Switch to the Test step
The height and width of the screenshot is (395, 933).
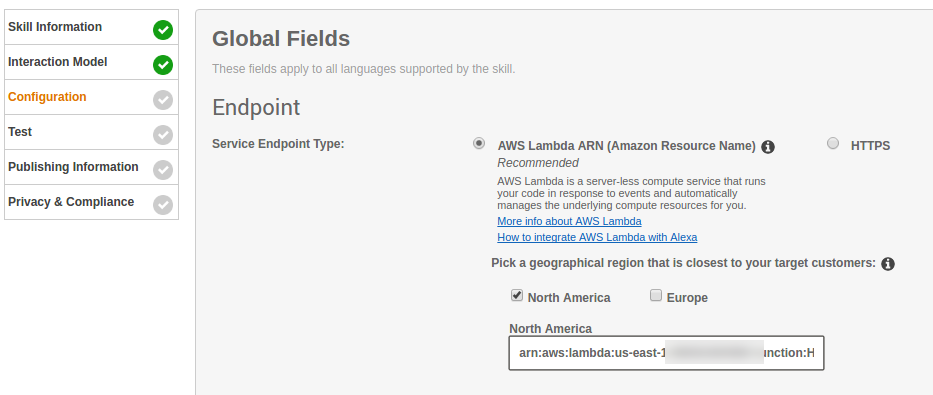point(91,132)
